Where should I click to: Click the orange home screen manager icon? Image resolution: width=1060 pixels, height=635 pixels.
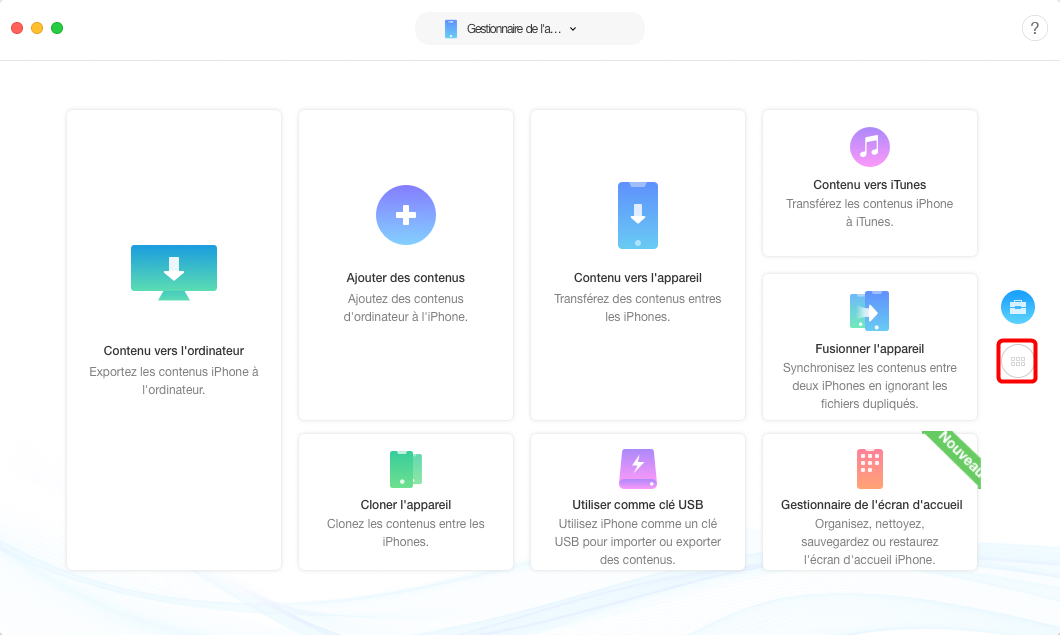(869, 468)
